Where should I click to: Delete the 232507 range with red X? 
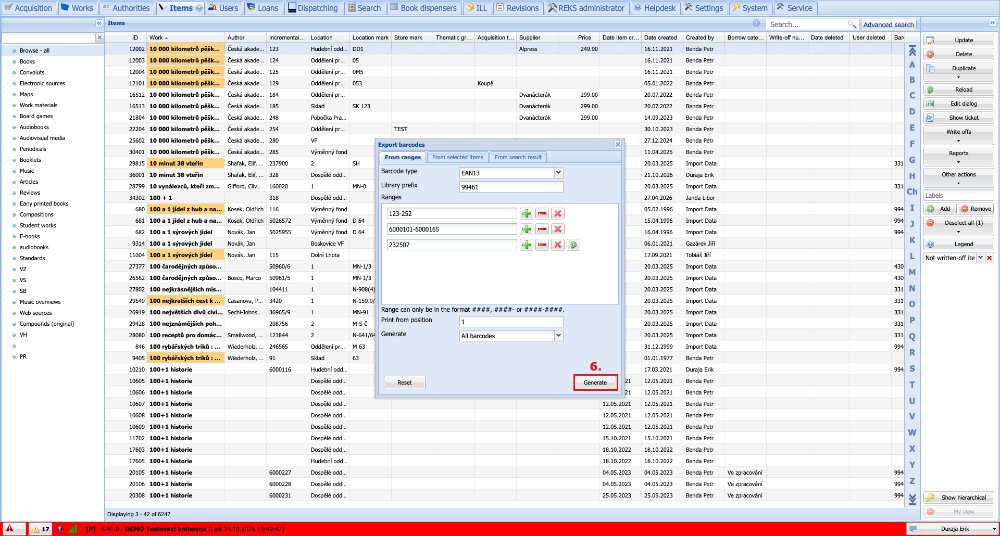point(557,245)
